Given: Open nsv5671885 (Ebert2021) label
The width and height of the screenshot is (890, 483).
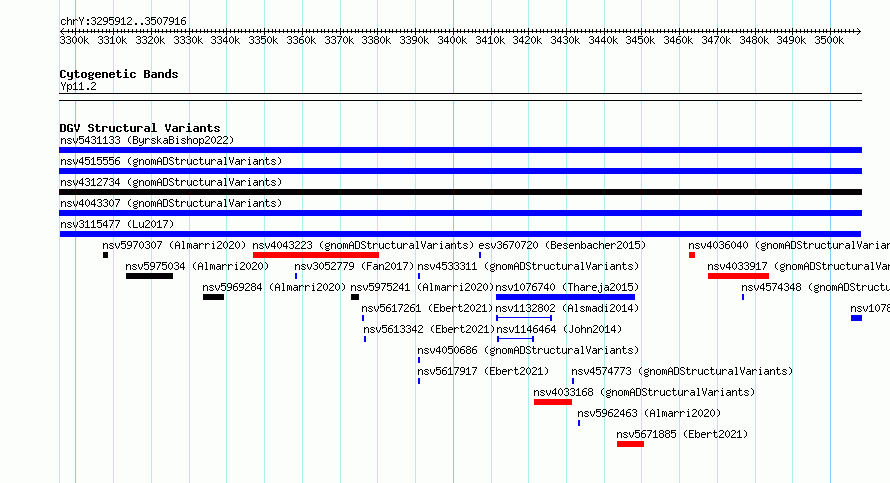Looking at the screenshot, I should (682, 434).
